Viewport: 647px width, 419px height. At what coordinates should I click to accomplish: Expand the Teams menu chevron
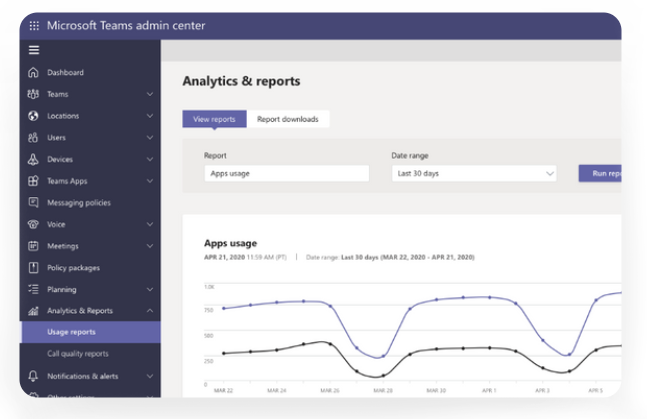150,94
